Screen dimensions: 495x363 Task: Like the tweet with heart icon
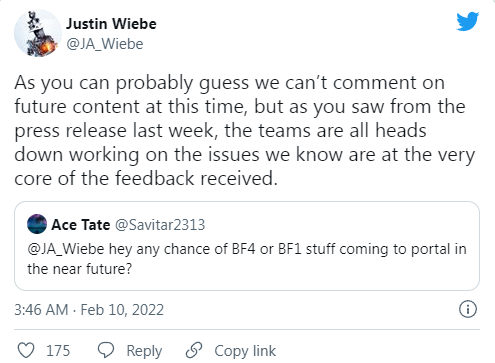(x=26, y=350)
